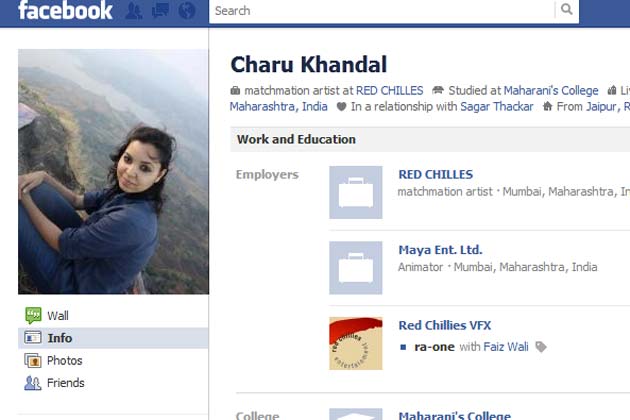
Task: Open friend requests icon in header
Action: [x=134, y=10]
